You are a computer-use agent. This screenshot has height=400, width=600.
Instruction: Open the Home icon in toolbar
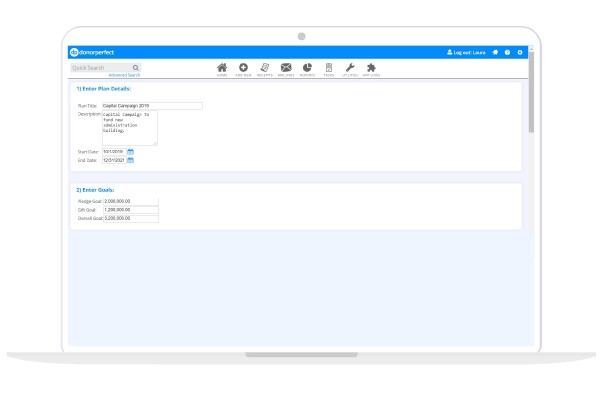[222, 68]
